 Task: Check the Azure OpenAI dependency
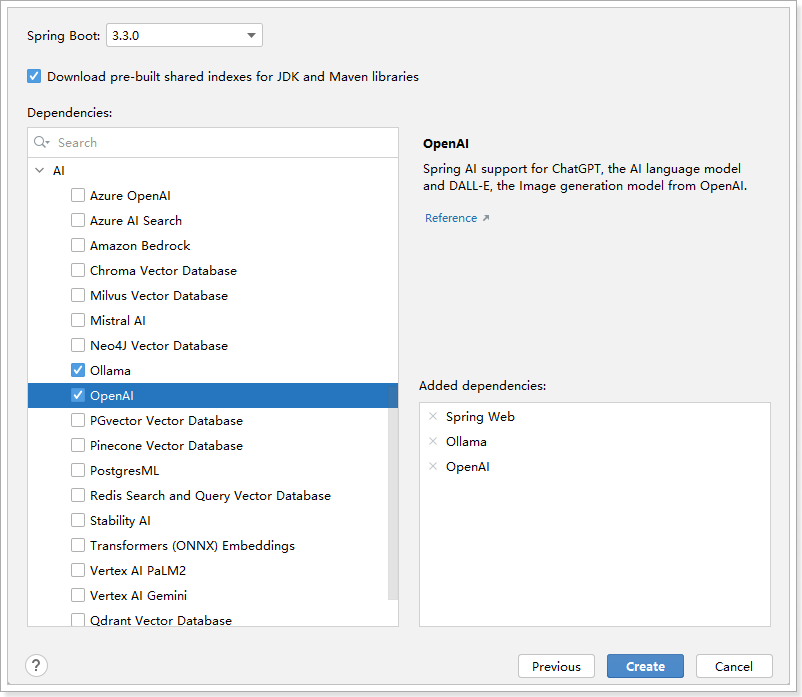pyautogui.click(x=78, y=195)
